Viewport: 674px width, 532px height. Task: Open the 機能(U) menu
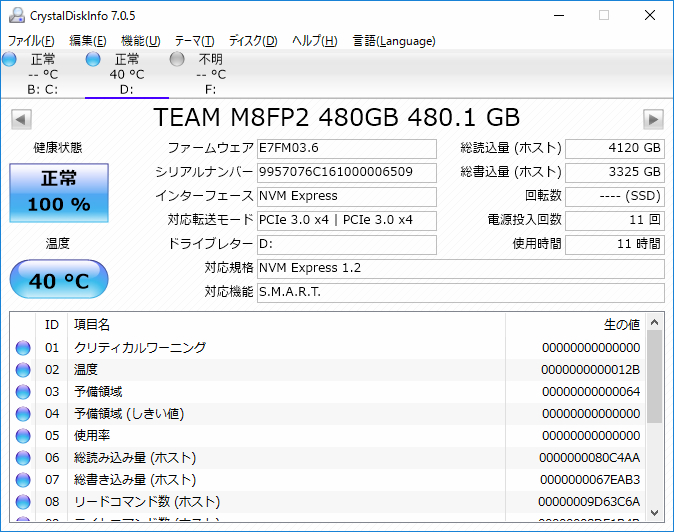[x=140, y=41]
